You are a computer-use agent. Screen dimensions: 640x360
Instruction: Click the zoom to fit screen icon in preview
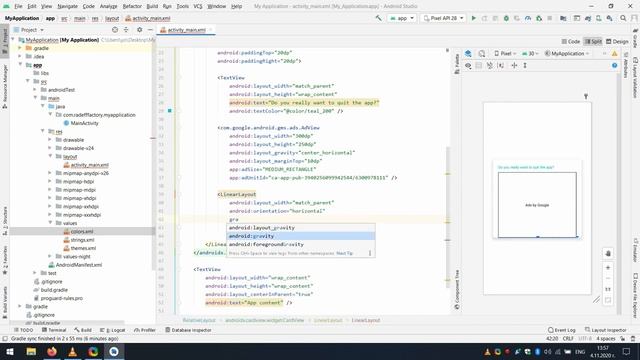(x=608, y=300)
